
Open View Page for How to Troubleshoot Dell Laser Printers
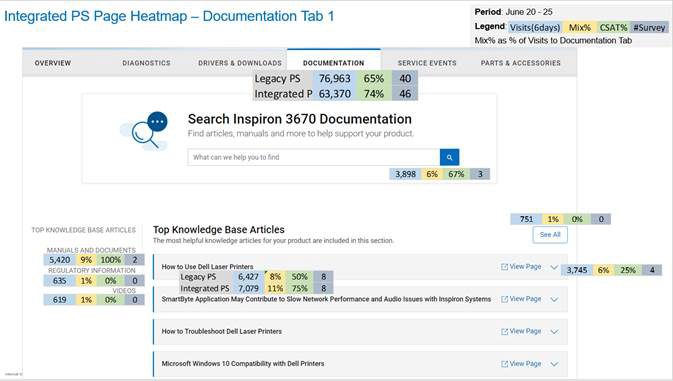point(525,331)
